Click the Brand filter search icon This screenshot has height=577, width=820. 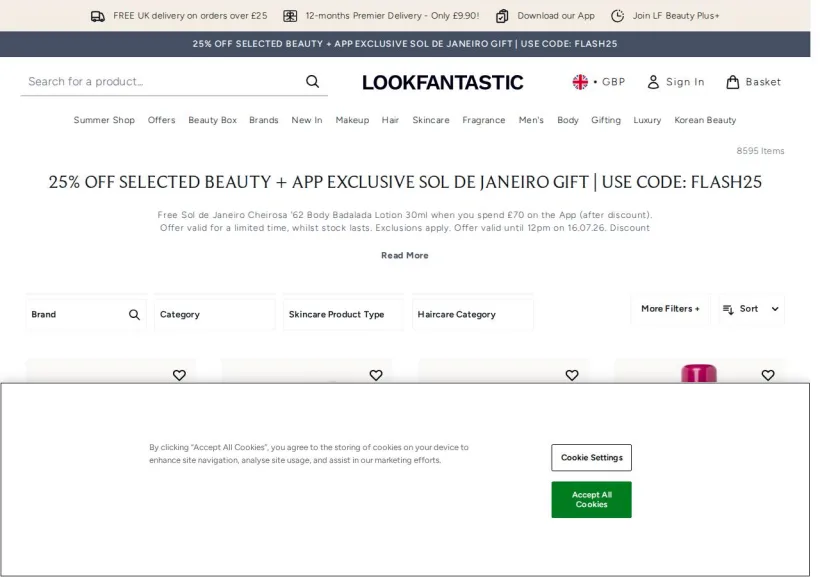(134, 314)
